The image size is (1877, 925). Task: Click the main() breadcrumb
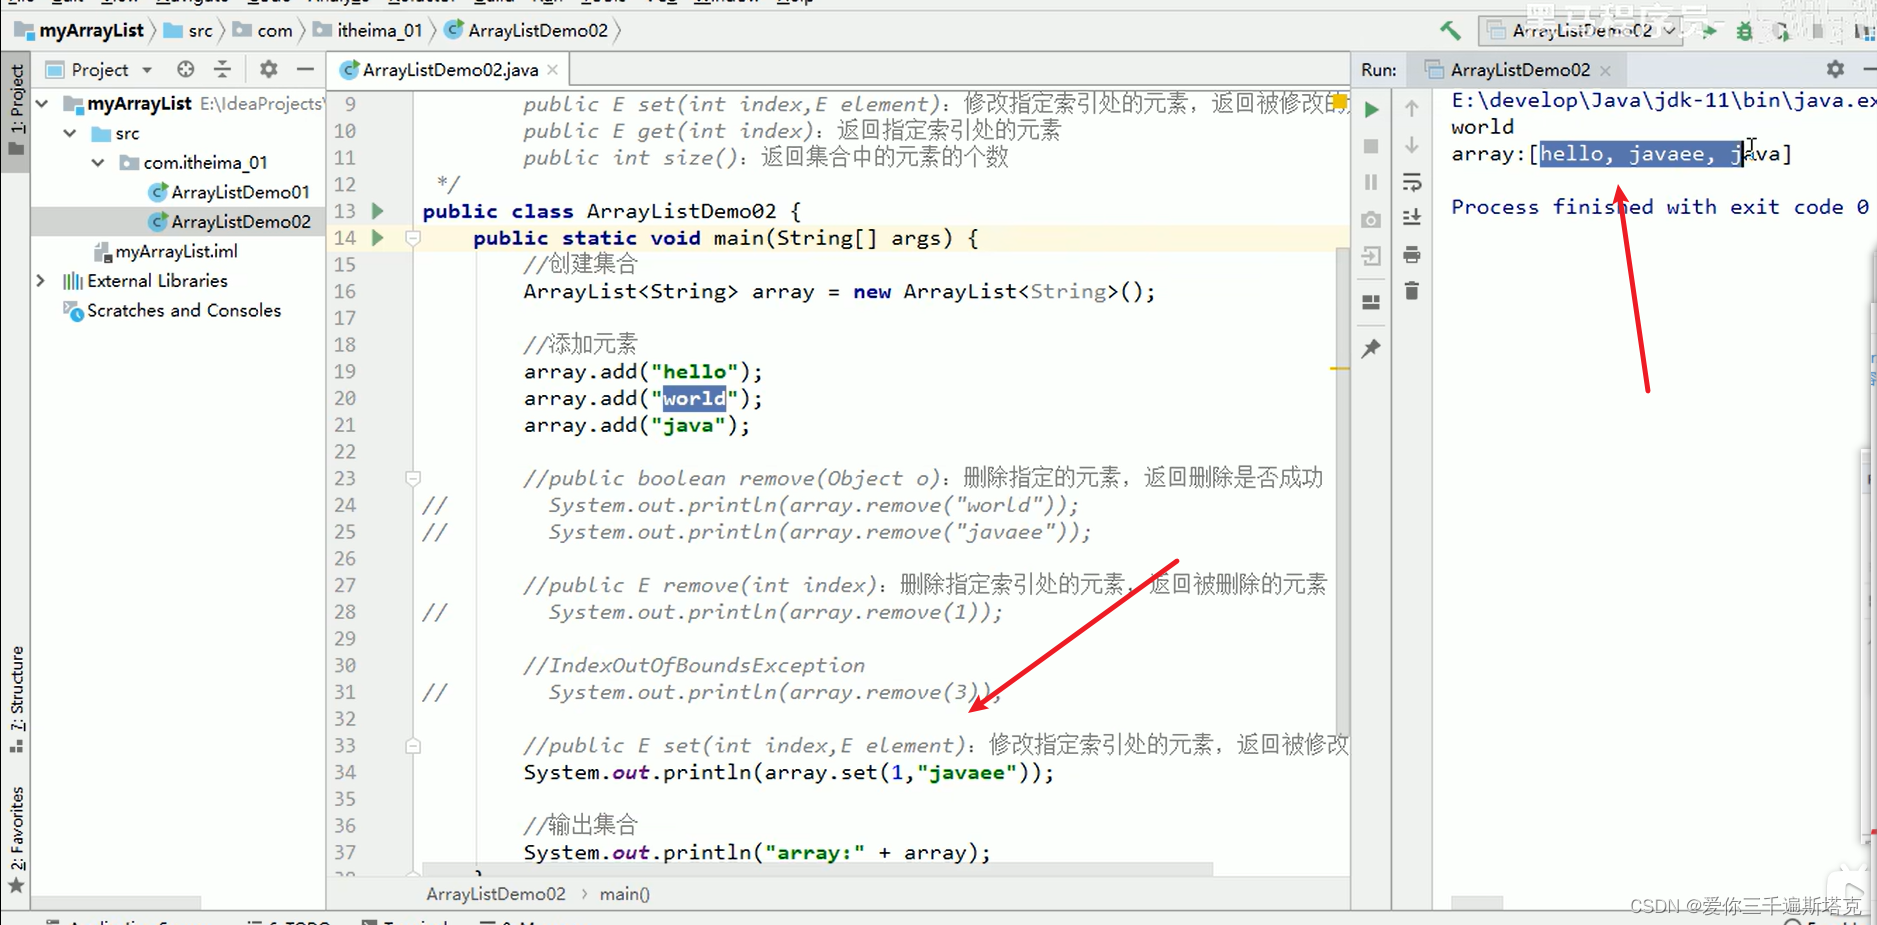tap(624, 893)
